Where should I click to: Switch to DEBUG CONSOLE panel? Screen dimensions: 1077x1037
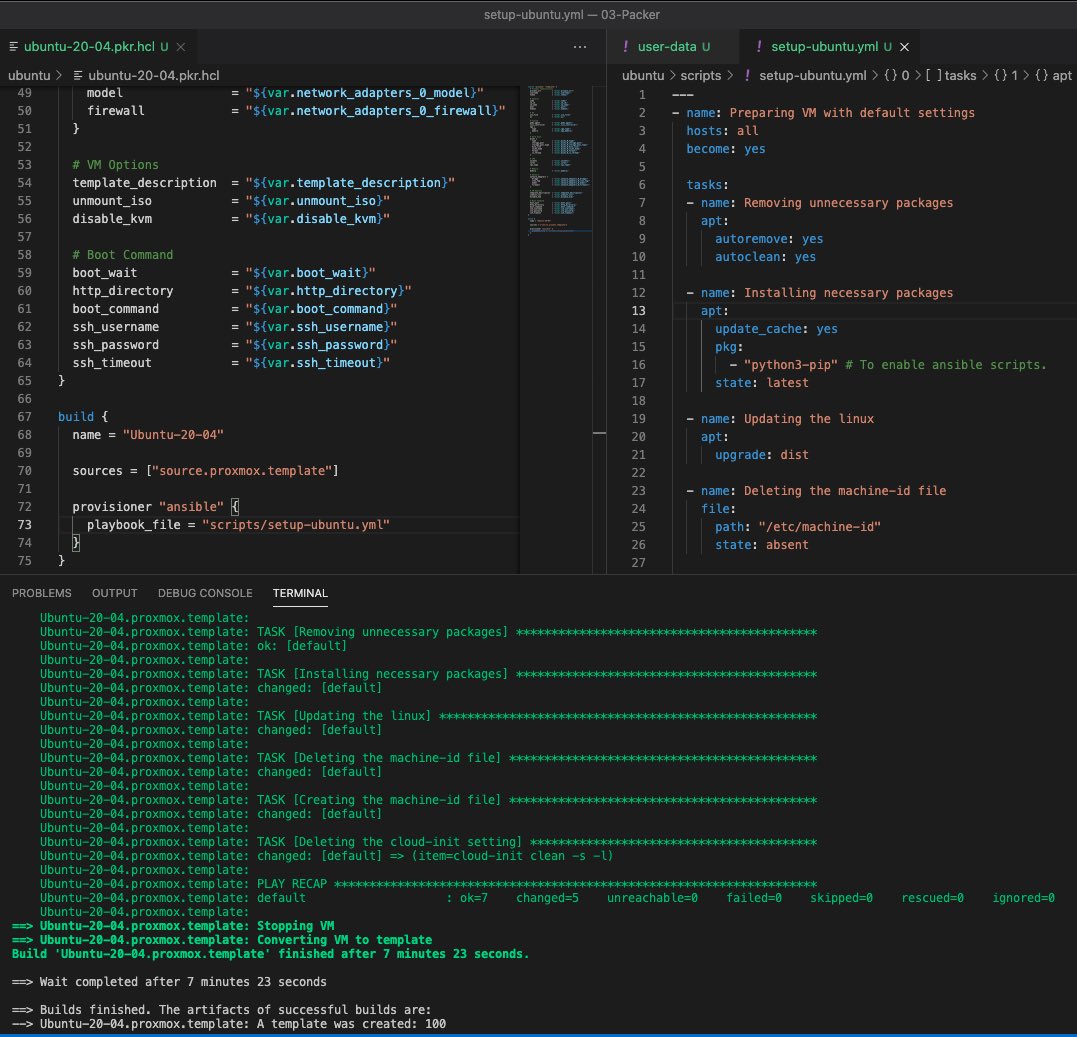(205, 593)
